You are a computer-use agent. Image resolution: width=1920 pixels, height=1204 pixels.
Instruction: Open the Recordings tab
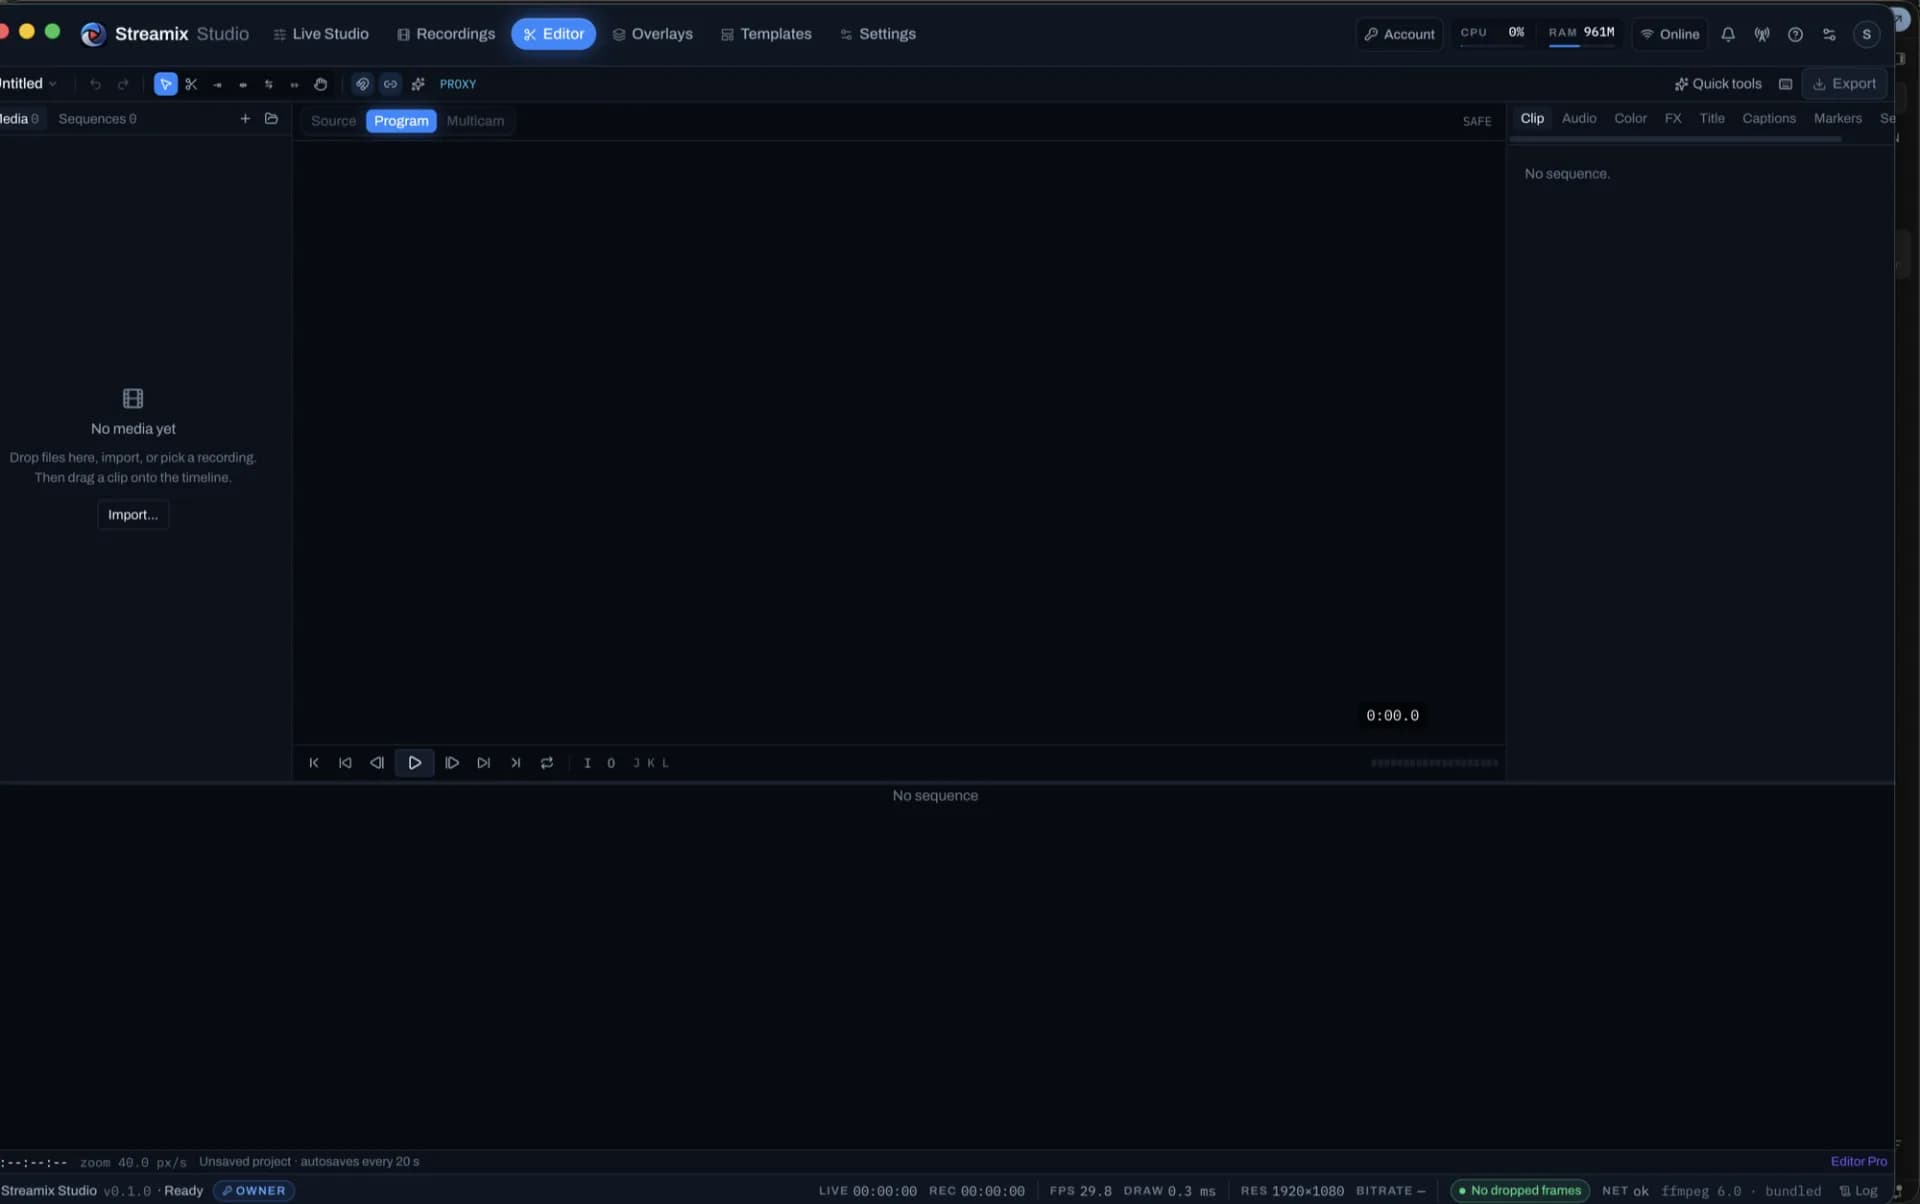pos(446,34)
